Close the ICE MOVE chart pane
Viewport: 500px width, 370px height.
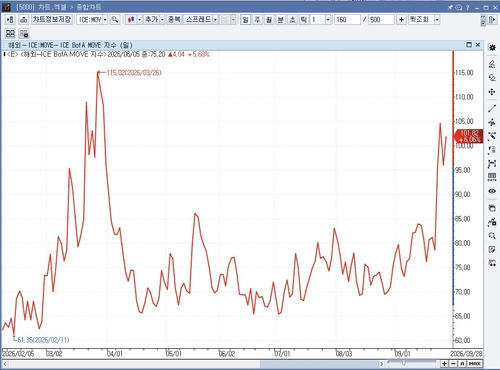pyautogui.click(x=478, y=45)
